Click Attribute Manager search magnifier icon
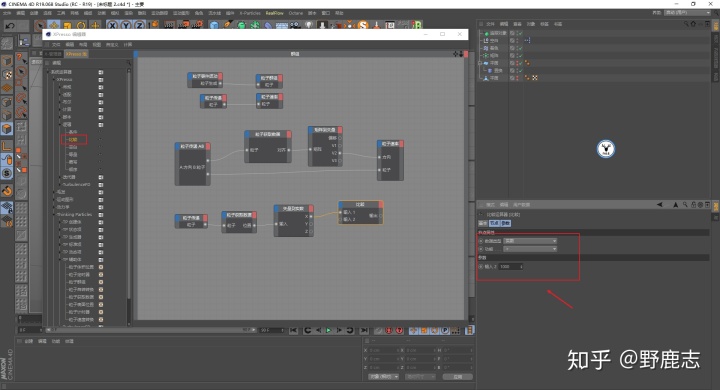The width and height of the screenshot is (720, 390). click(685, 205)
